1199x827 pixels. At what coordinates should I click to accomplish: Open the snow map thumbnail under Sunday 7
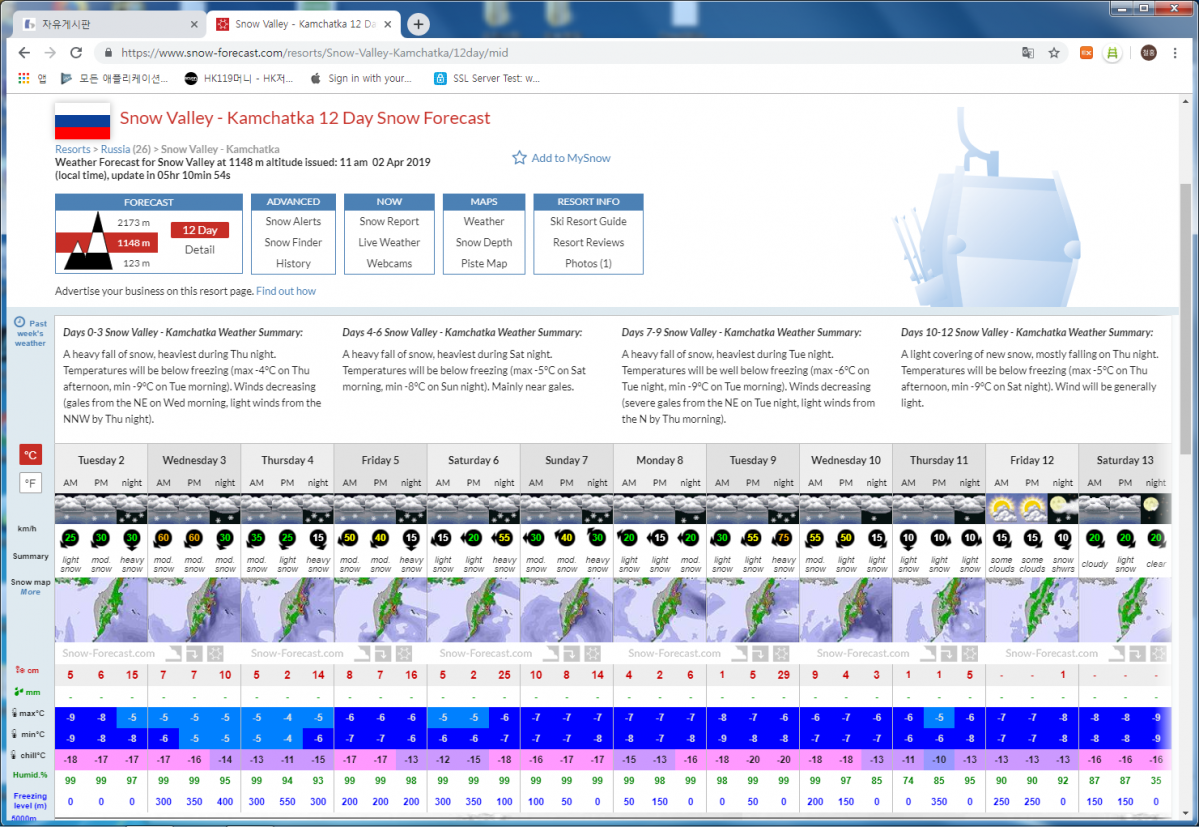click(x=567, y=610)
